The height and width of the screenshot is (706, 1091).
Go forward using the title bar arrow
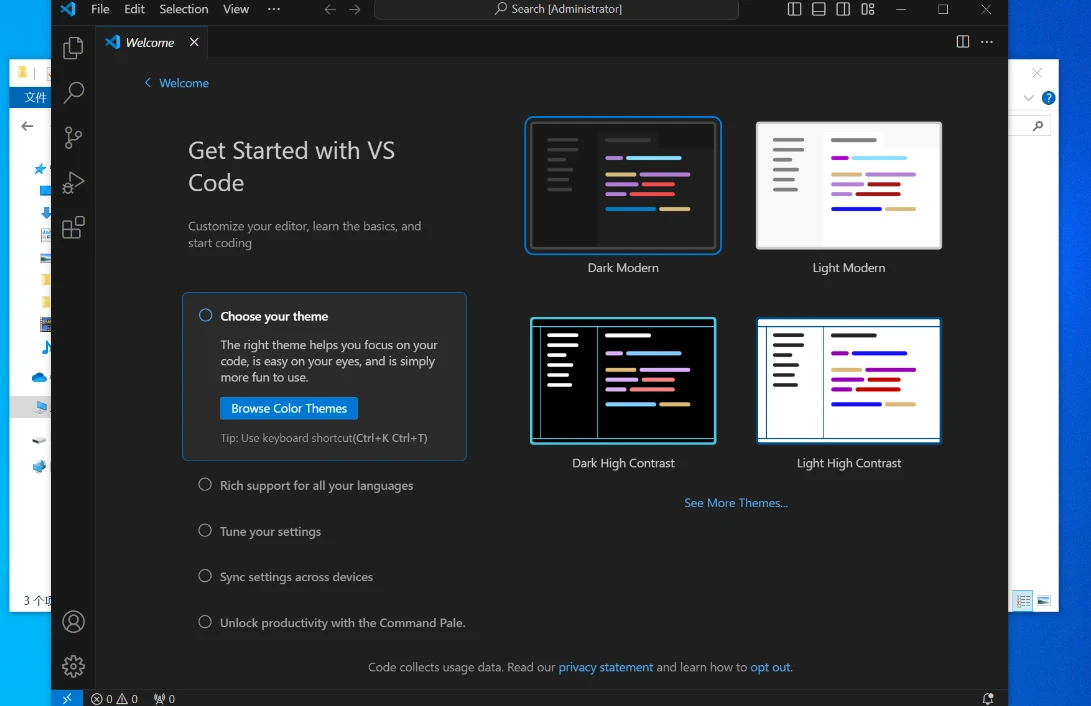(x=355, y=9)
